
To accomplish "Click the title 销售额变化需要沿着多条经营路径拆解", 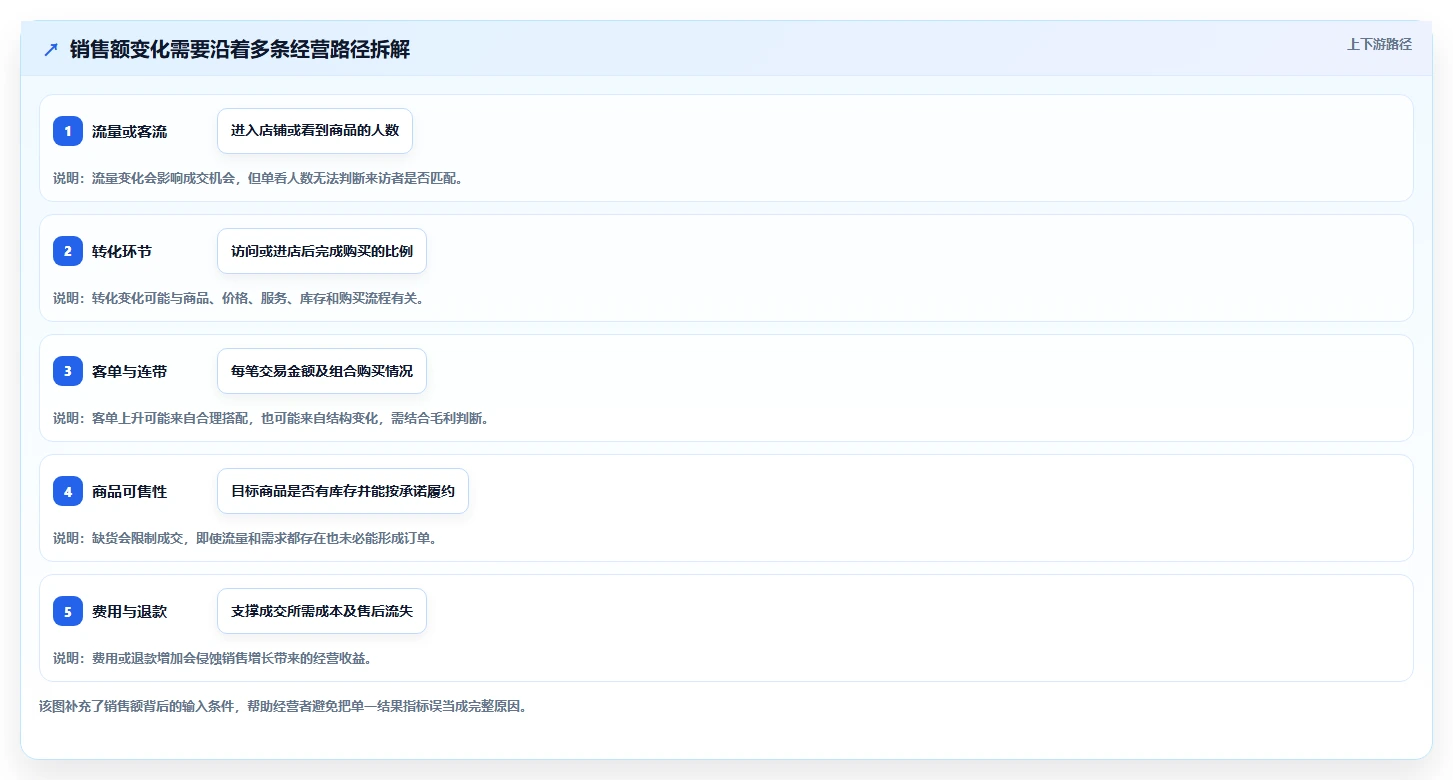I will tap(240, 49).
